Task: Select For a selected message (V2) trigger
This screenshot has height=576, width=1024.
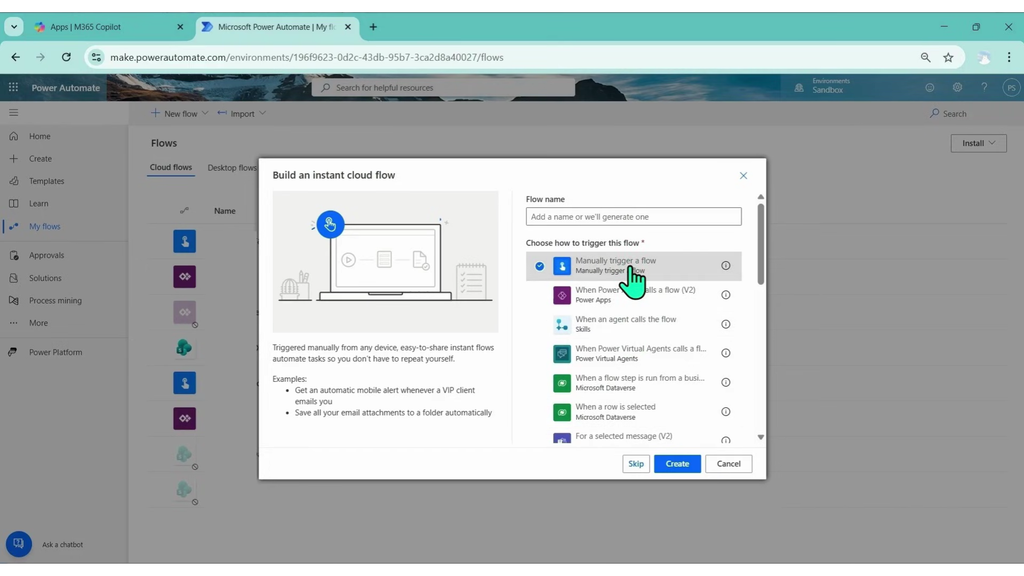Action: click(x=633, y=438)
